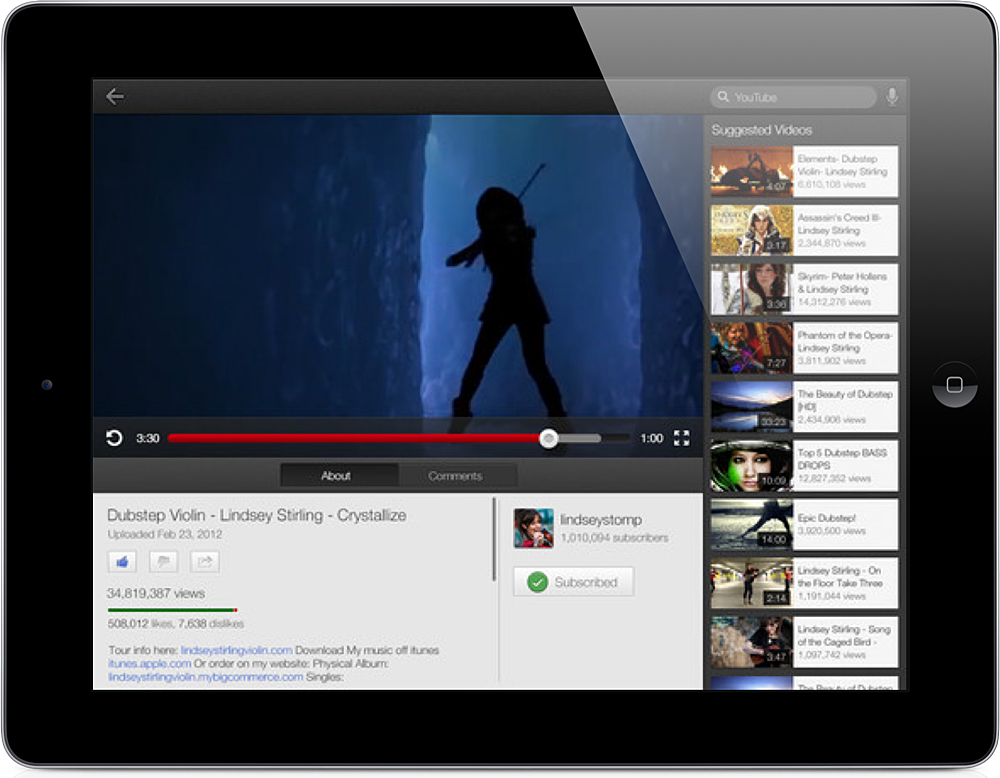Select Phantom of the Opera suggested video
This screenshot has width=1000, height=778.
804,348
